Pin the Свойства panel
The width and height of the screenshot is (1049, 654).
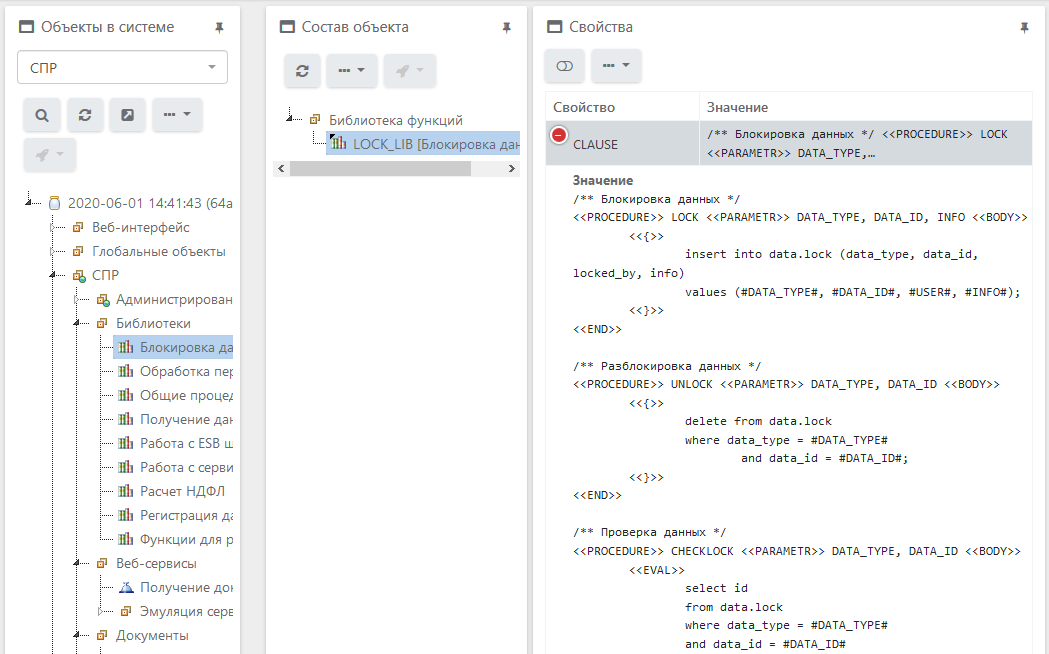tap(1024, 28)
